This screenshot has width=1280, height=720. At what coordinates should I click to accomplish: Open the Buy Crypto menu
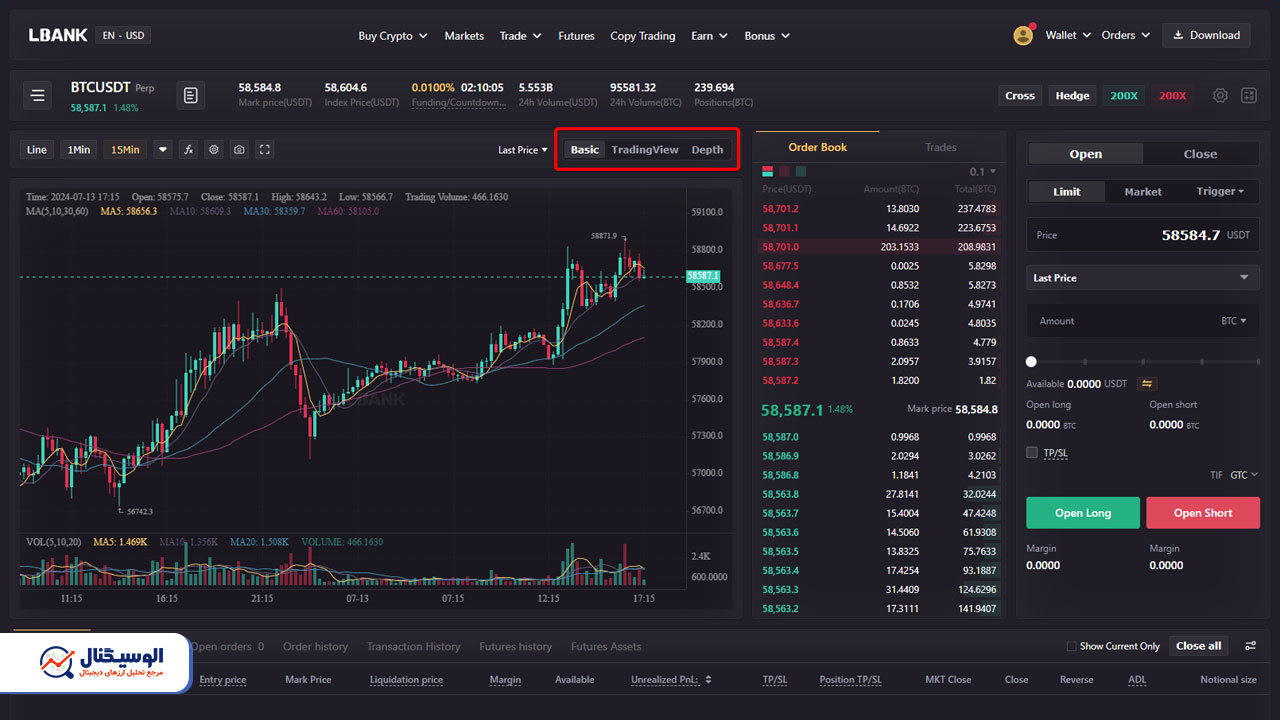coord(392,36)
